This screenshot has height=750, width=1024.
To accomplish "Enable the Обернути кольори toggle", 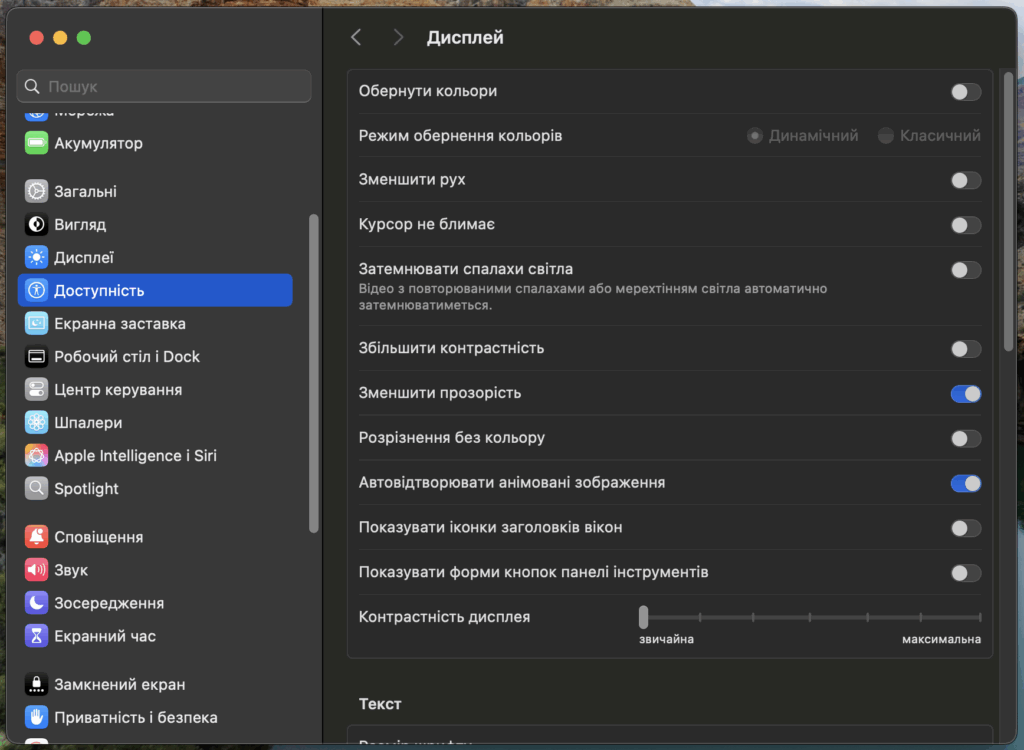I will 964,90.
